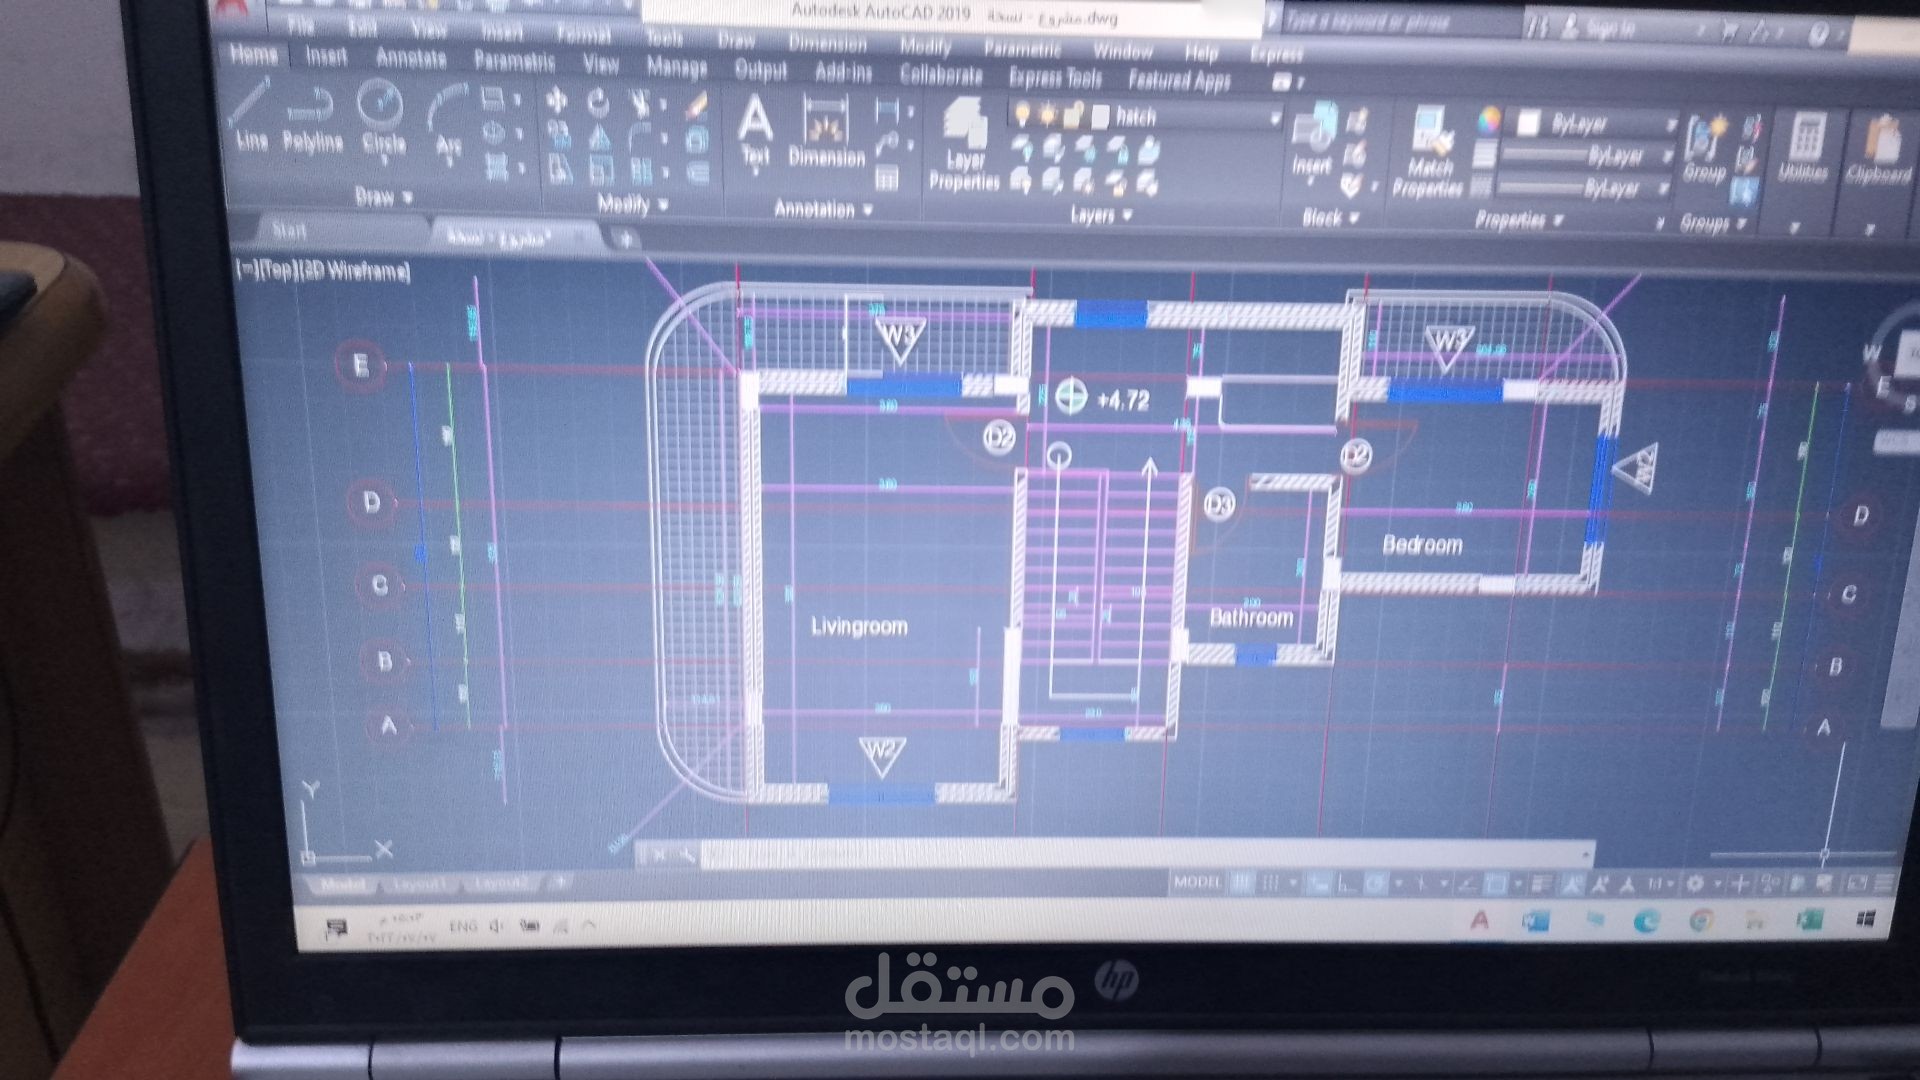Image resolution: width=1920 pixels, height=1080 pixels.
Task: Select the Text annotation tool
Action: (755, 132)
